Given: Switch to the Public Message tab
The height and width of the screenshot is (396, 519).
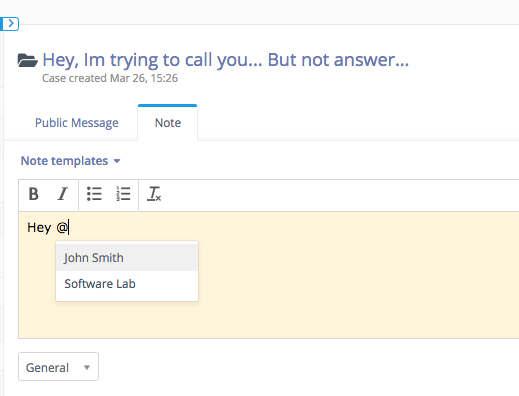Looking at the screenshot, I should tap(77, 123).
